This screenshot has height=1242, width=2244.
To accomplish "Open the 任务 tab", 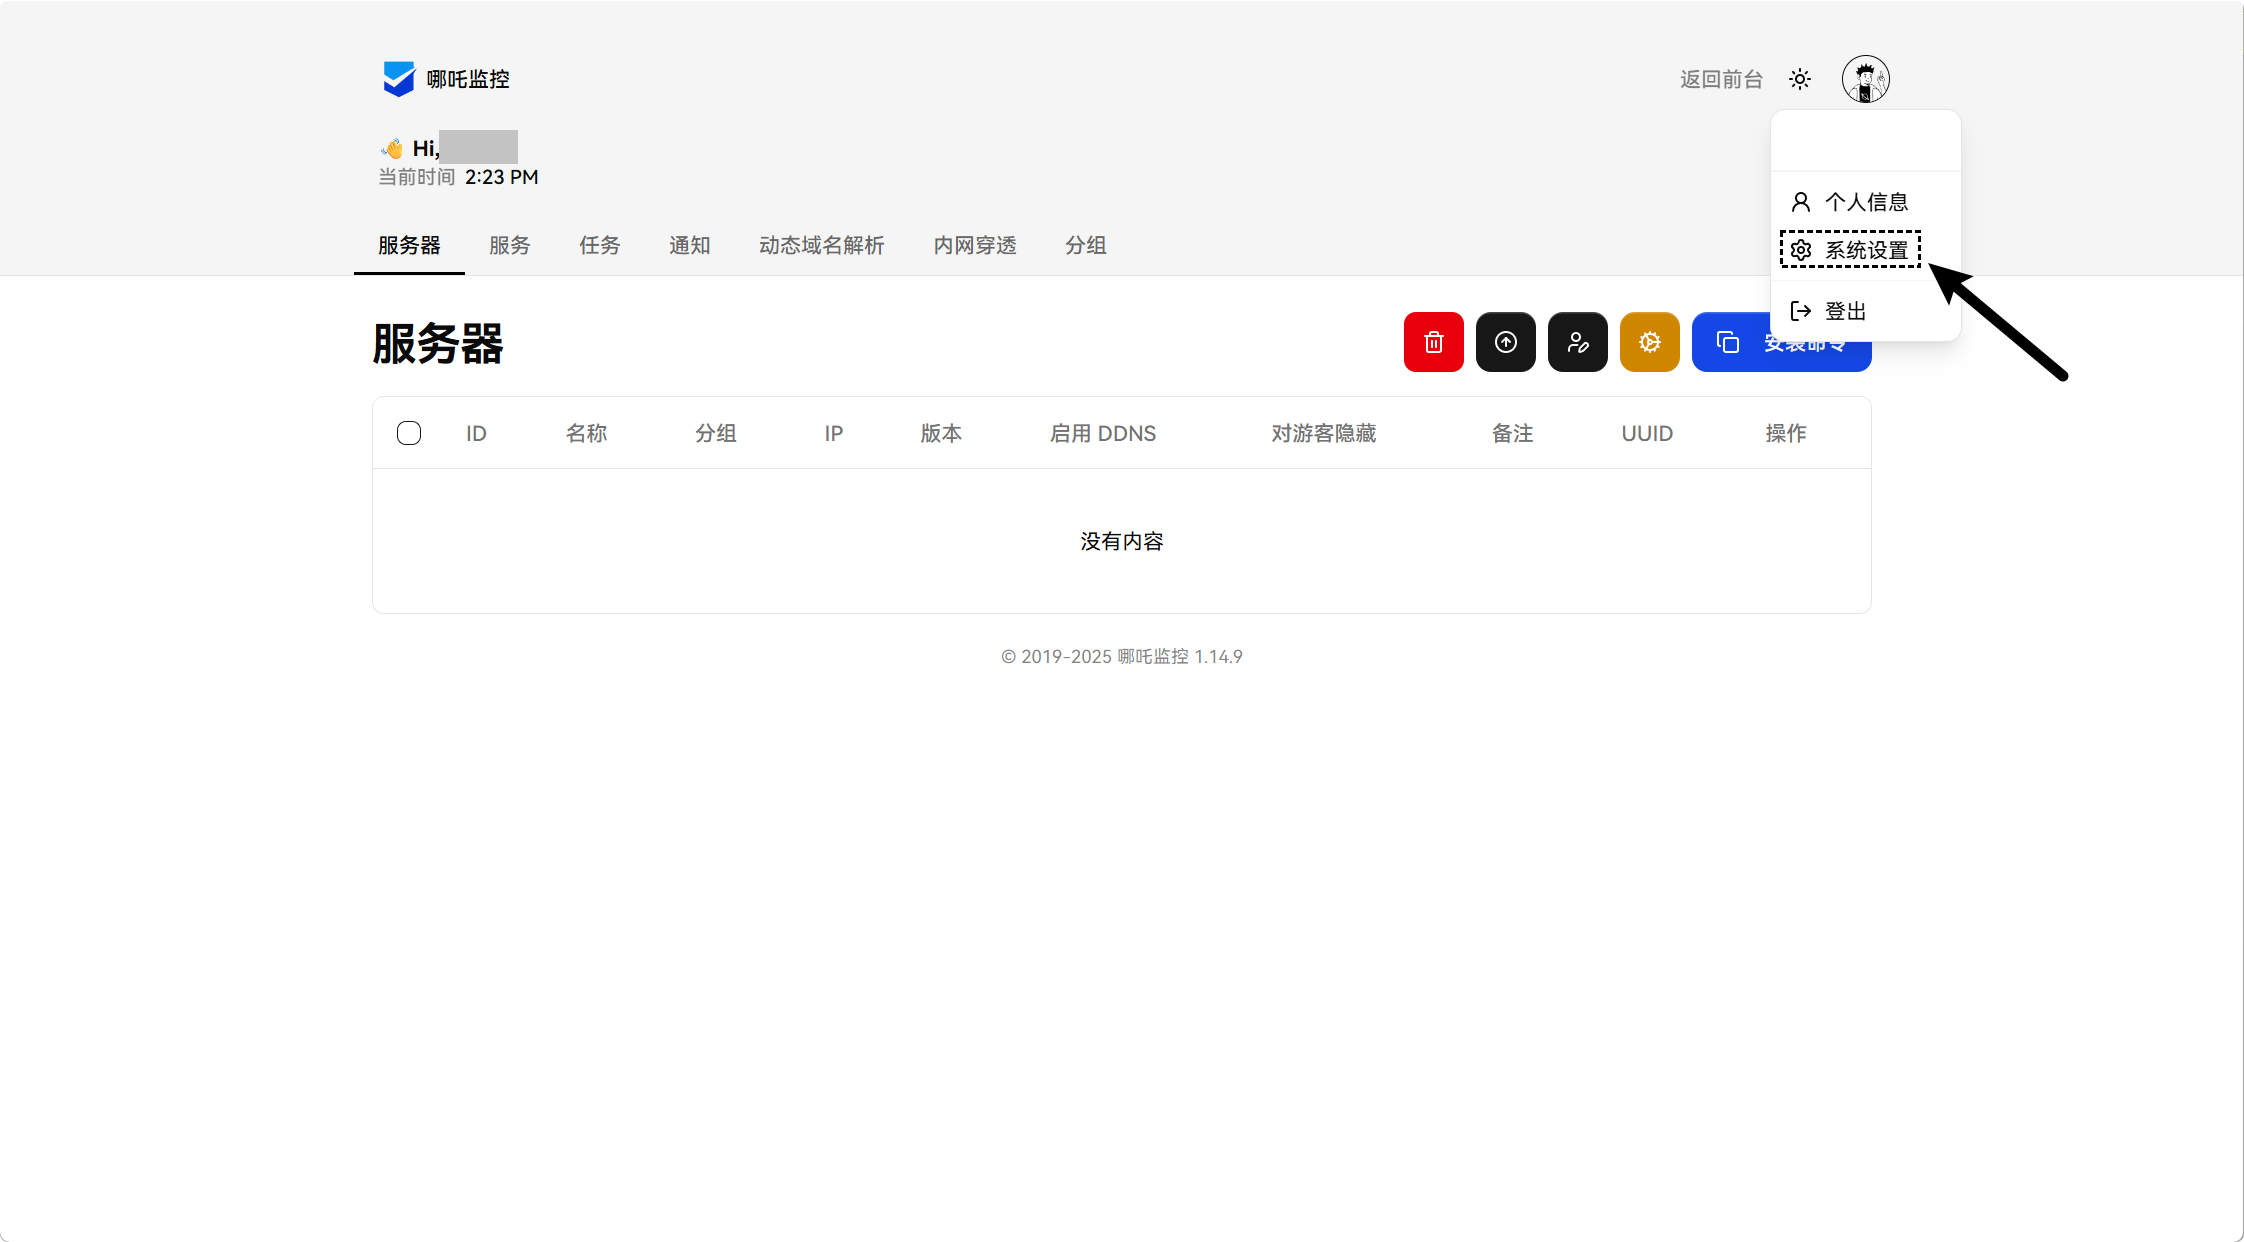I will pos(599,245).
